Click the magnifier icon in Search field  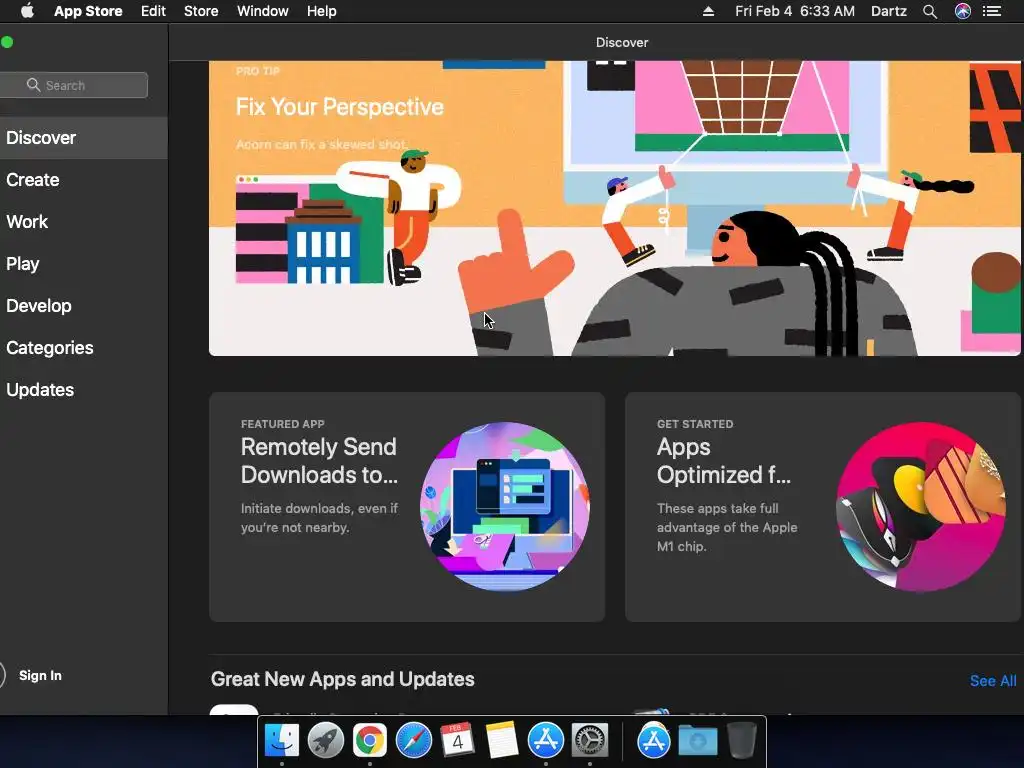(x=33, y=85)
